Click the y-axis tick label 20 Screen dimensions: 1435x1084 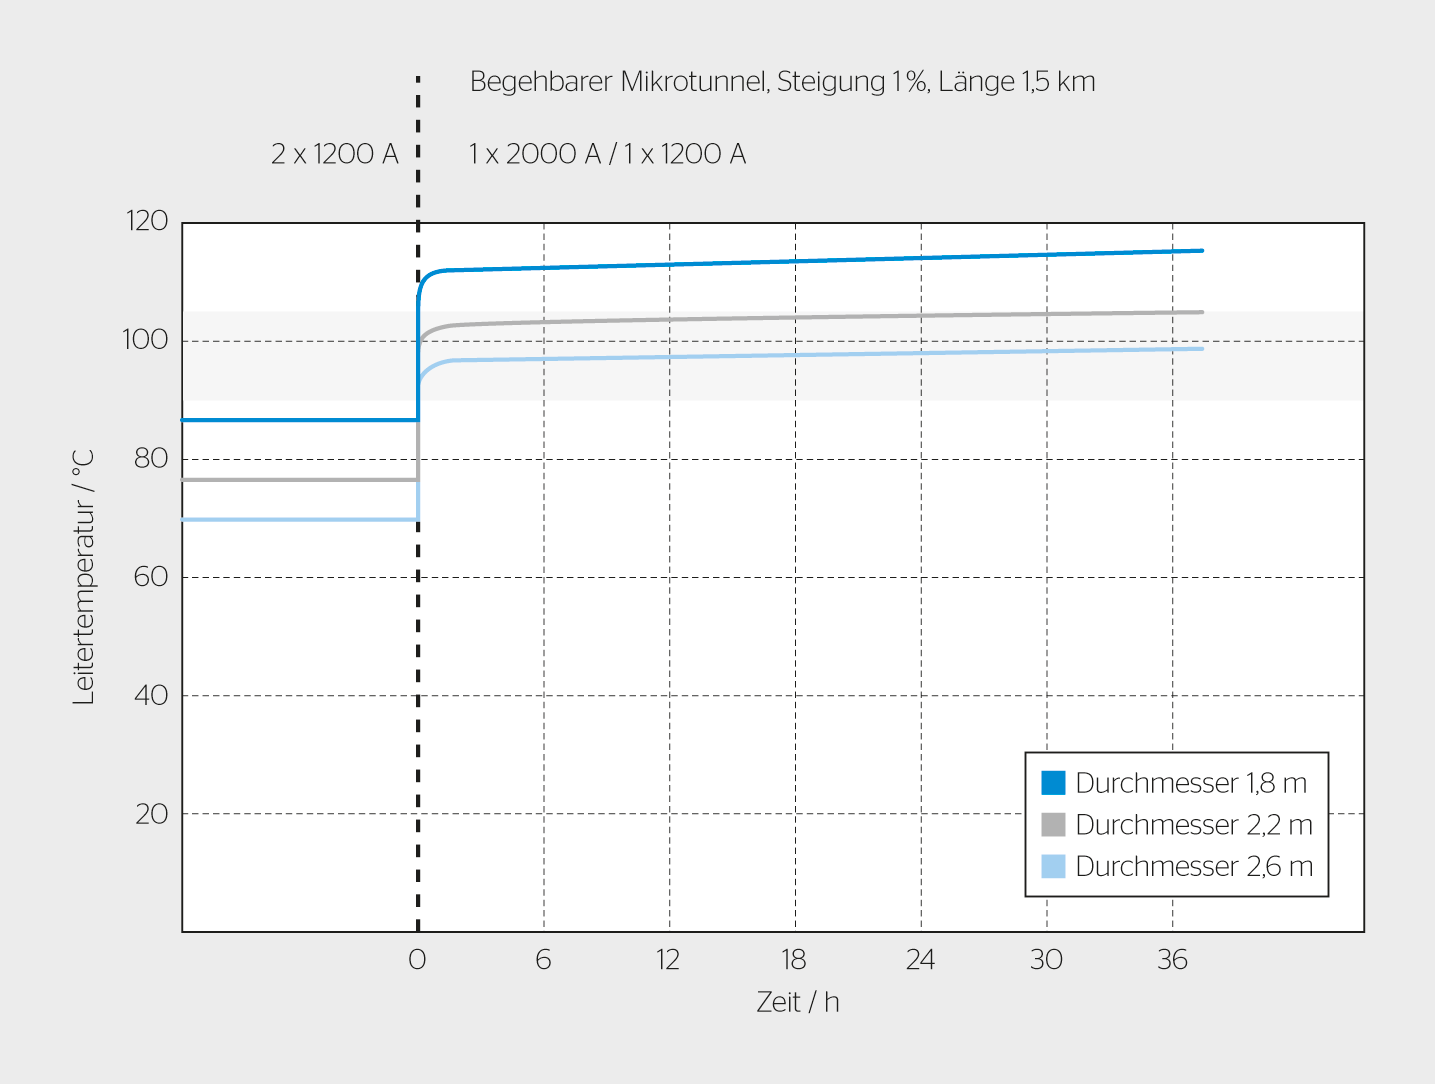pos(152,814)
